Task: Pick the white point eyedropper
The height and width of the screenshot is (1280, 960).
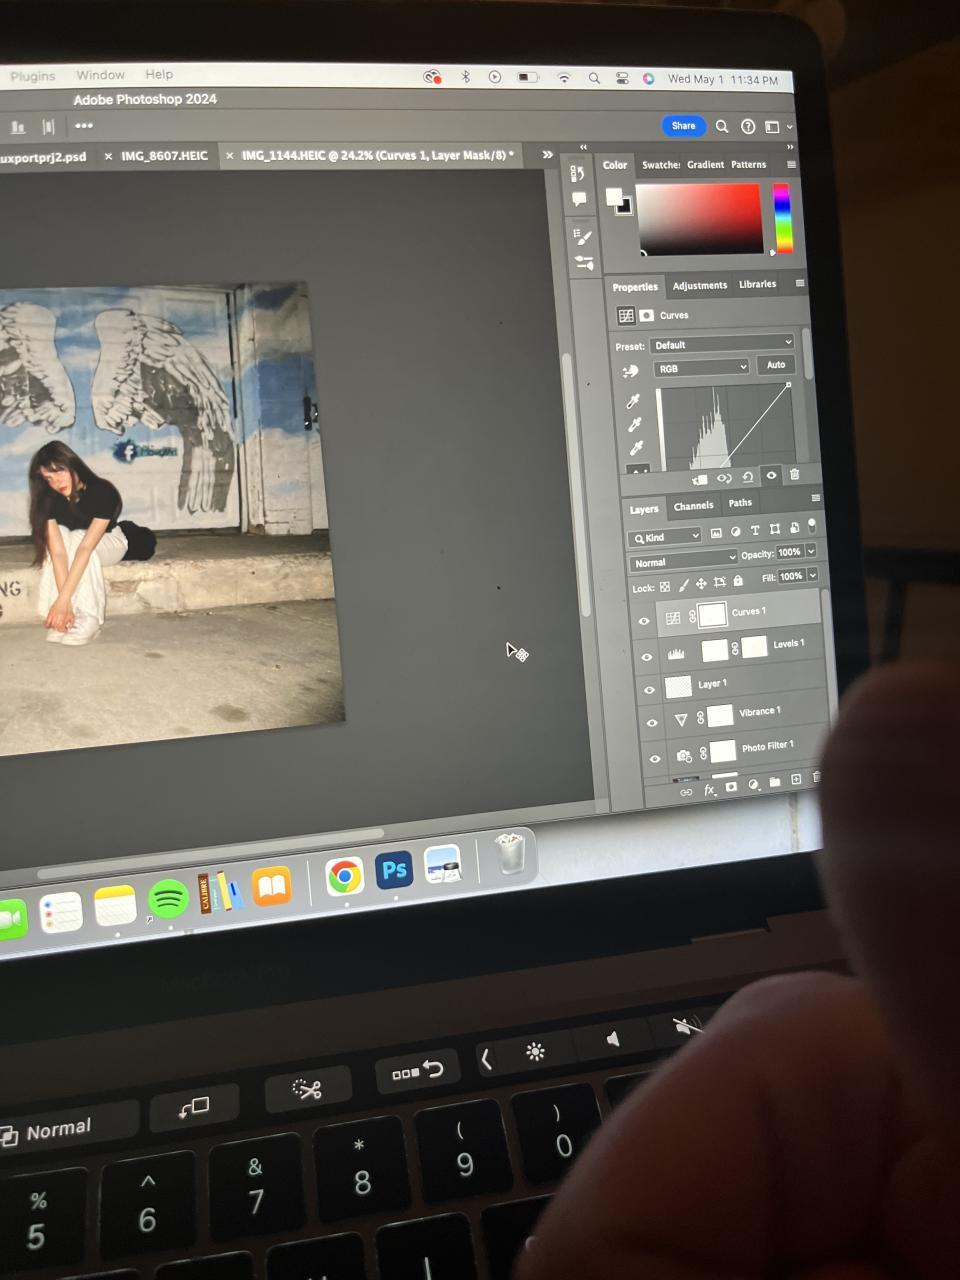Action: point(636,448)
